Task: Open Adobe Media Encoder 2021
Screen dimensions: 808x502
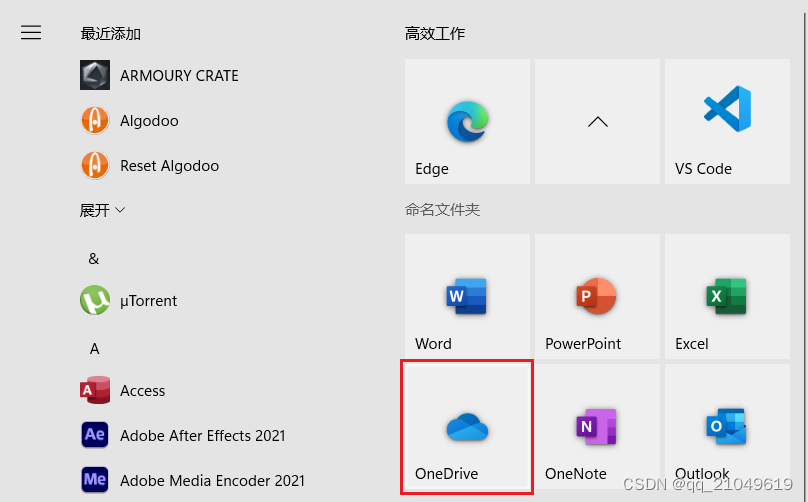Action: (x=192, y=480)
